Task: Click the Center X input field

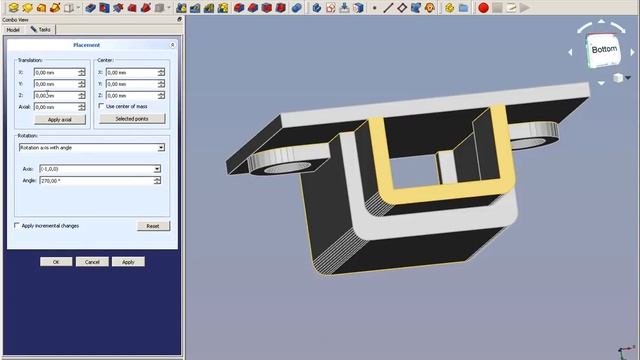Action: pos(132,72)
